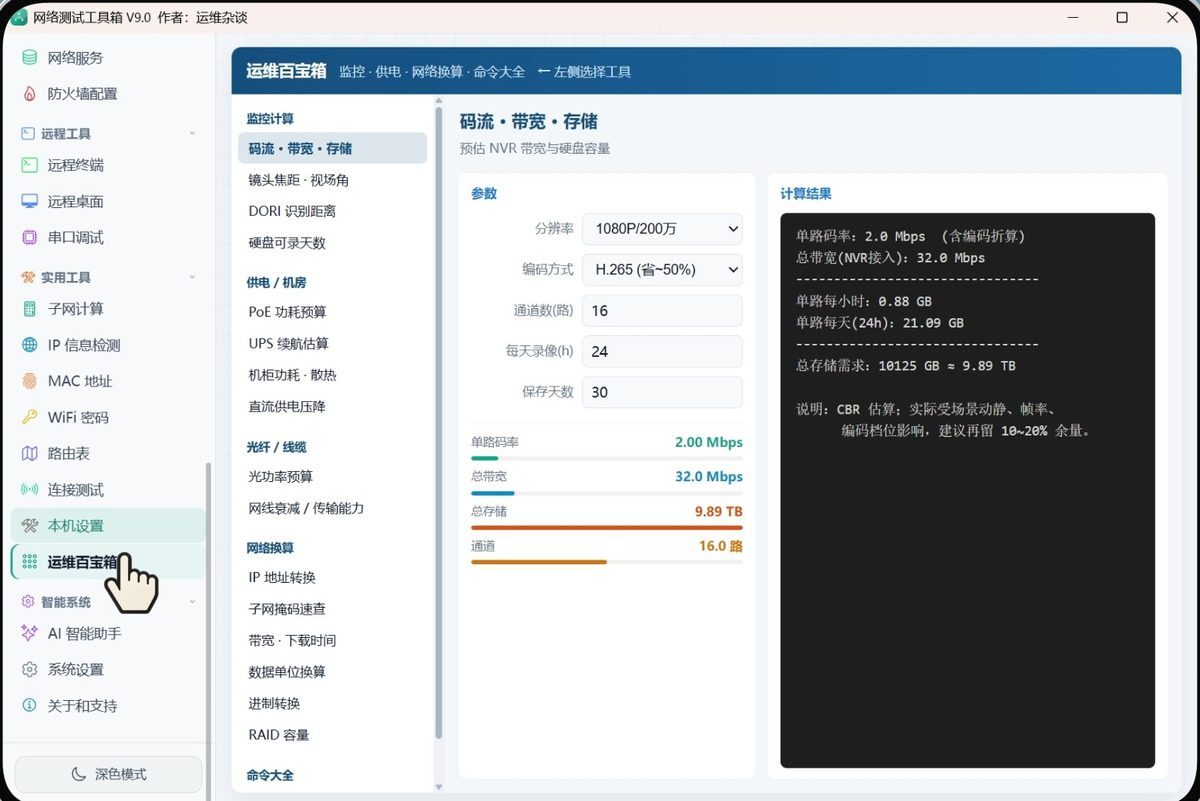Click the 监控计算 category heading
Viewport: 1200px width, 801px height.
[x=270, y=119]
